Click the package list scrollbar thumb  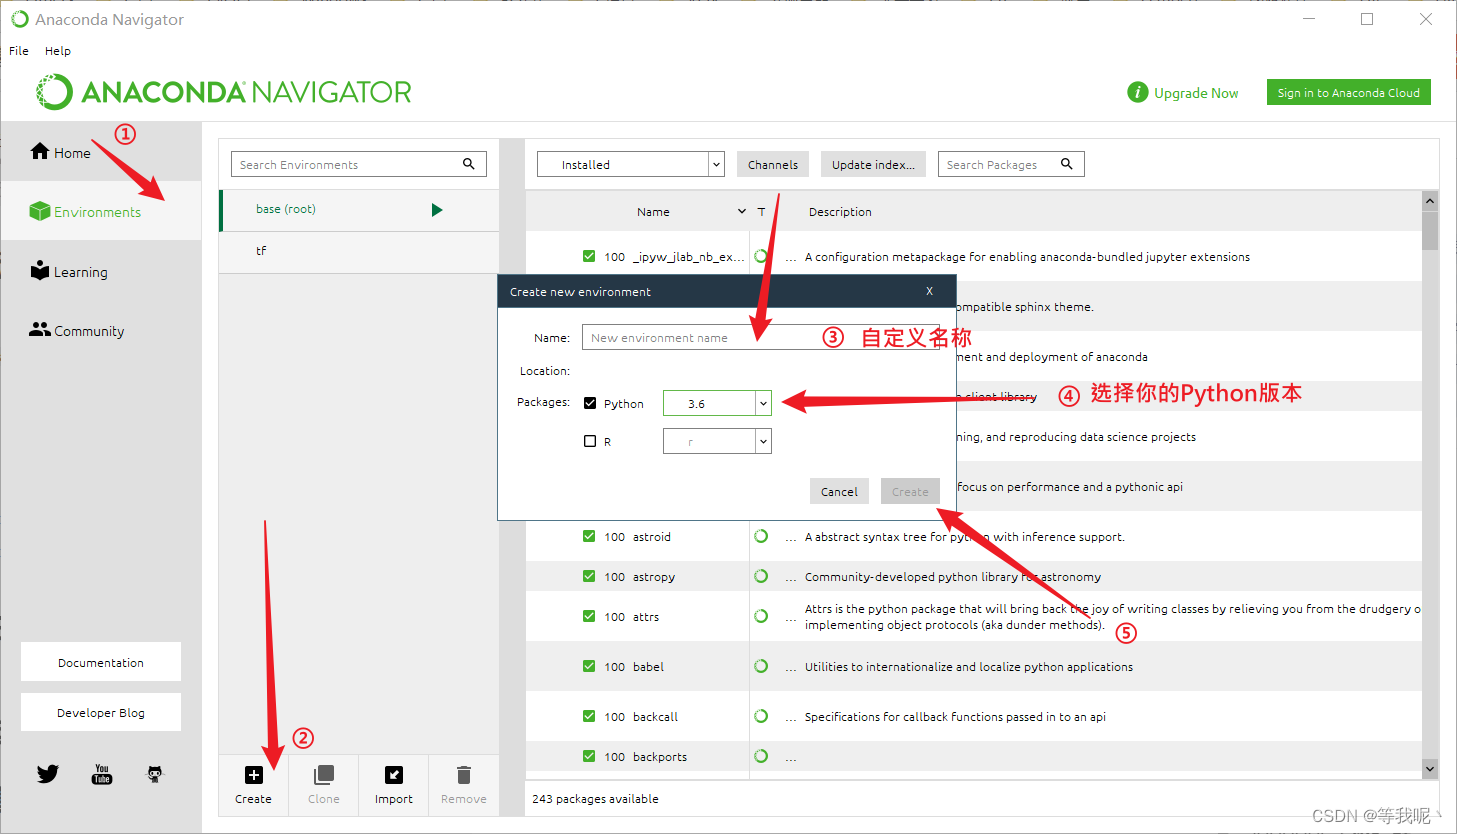(x=1430, y=230)
